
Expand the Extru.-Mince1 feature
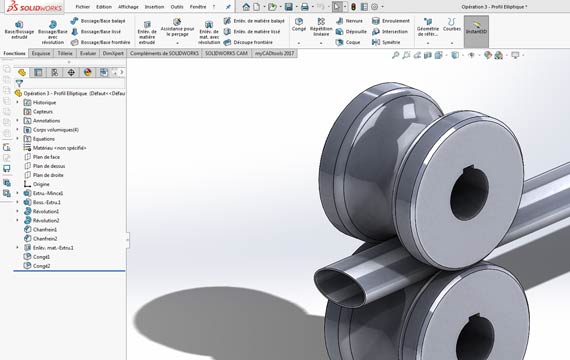click(x=17, y=193)
